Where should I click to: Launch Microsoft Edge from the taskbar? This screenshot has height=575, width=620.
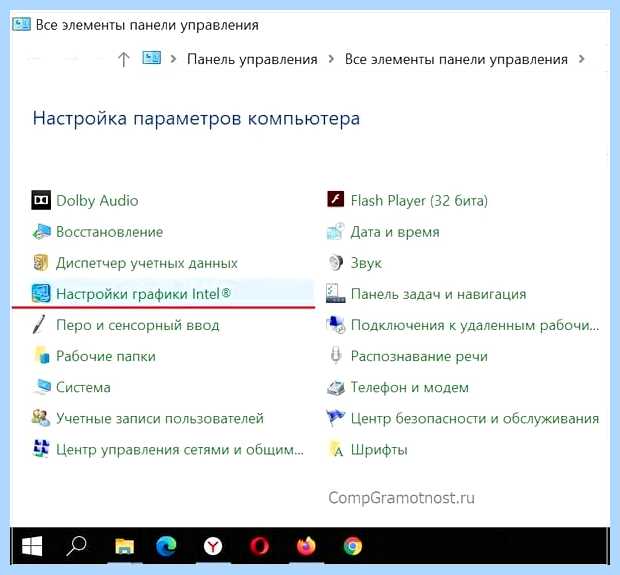[x=166, y=546]
